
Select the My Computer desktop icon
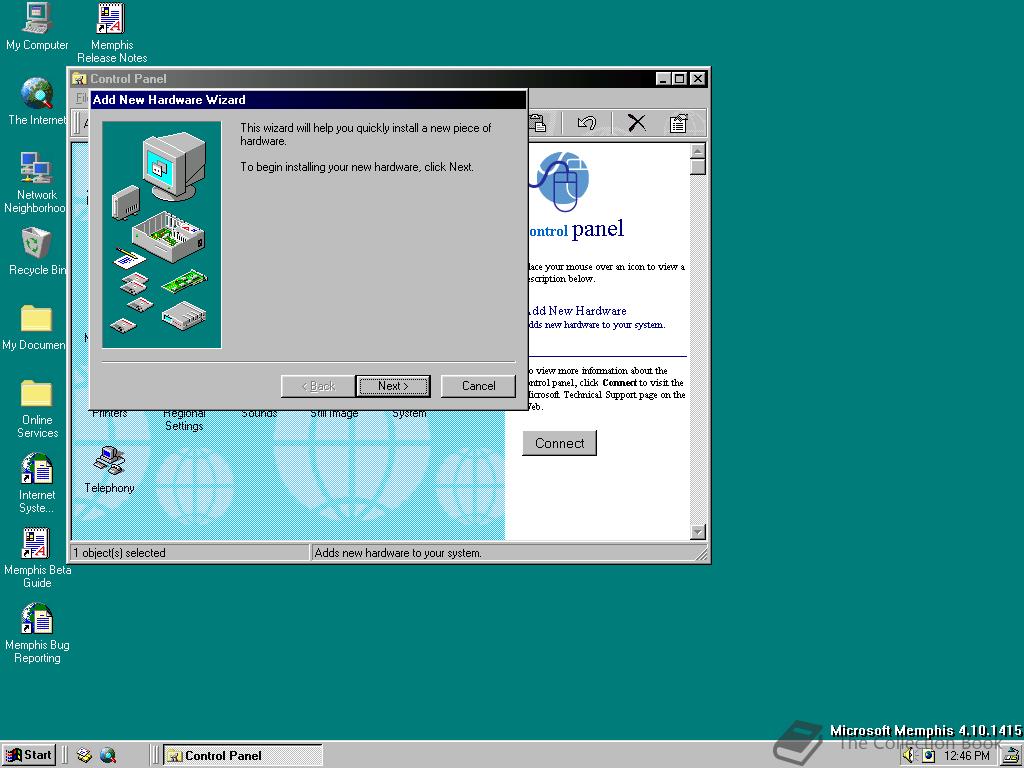point(37,27)
